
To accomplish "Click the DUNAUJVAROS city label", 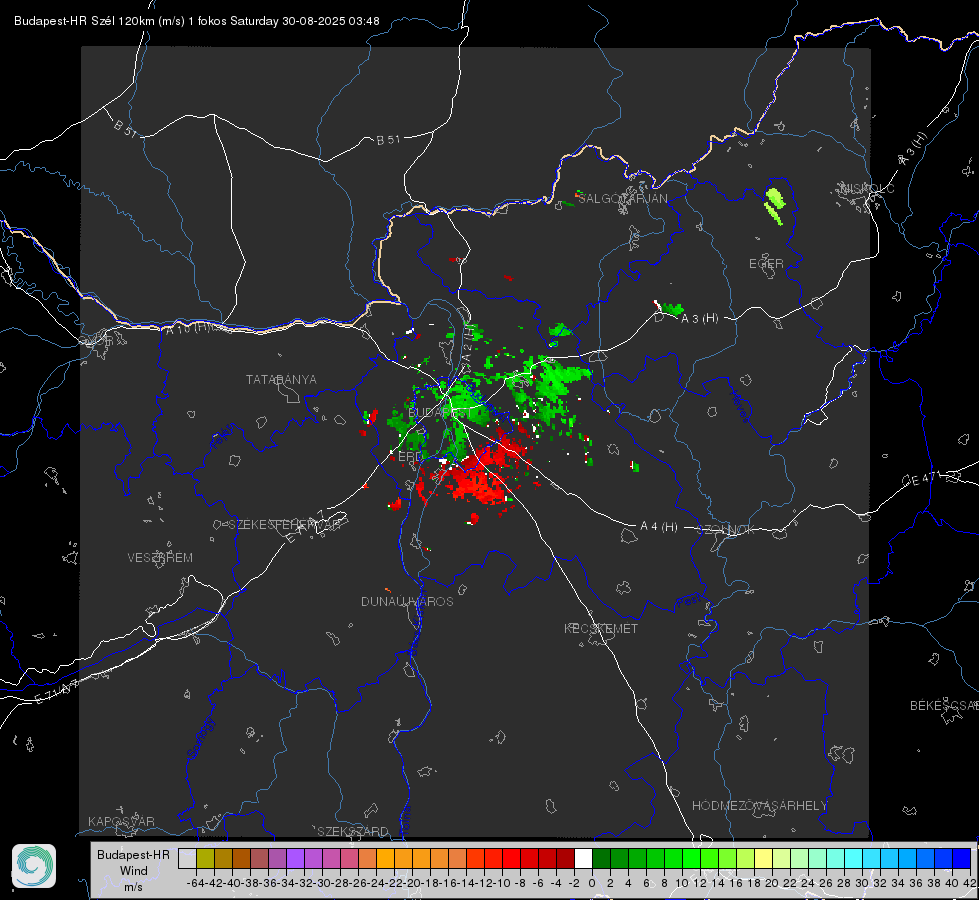I will [x=407, y=601].
